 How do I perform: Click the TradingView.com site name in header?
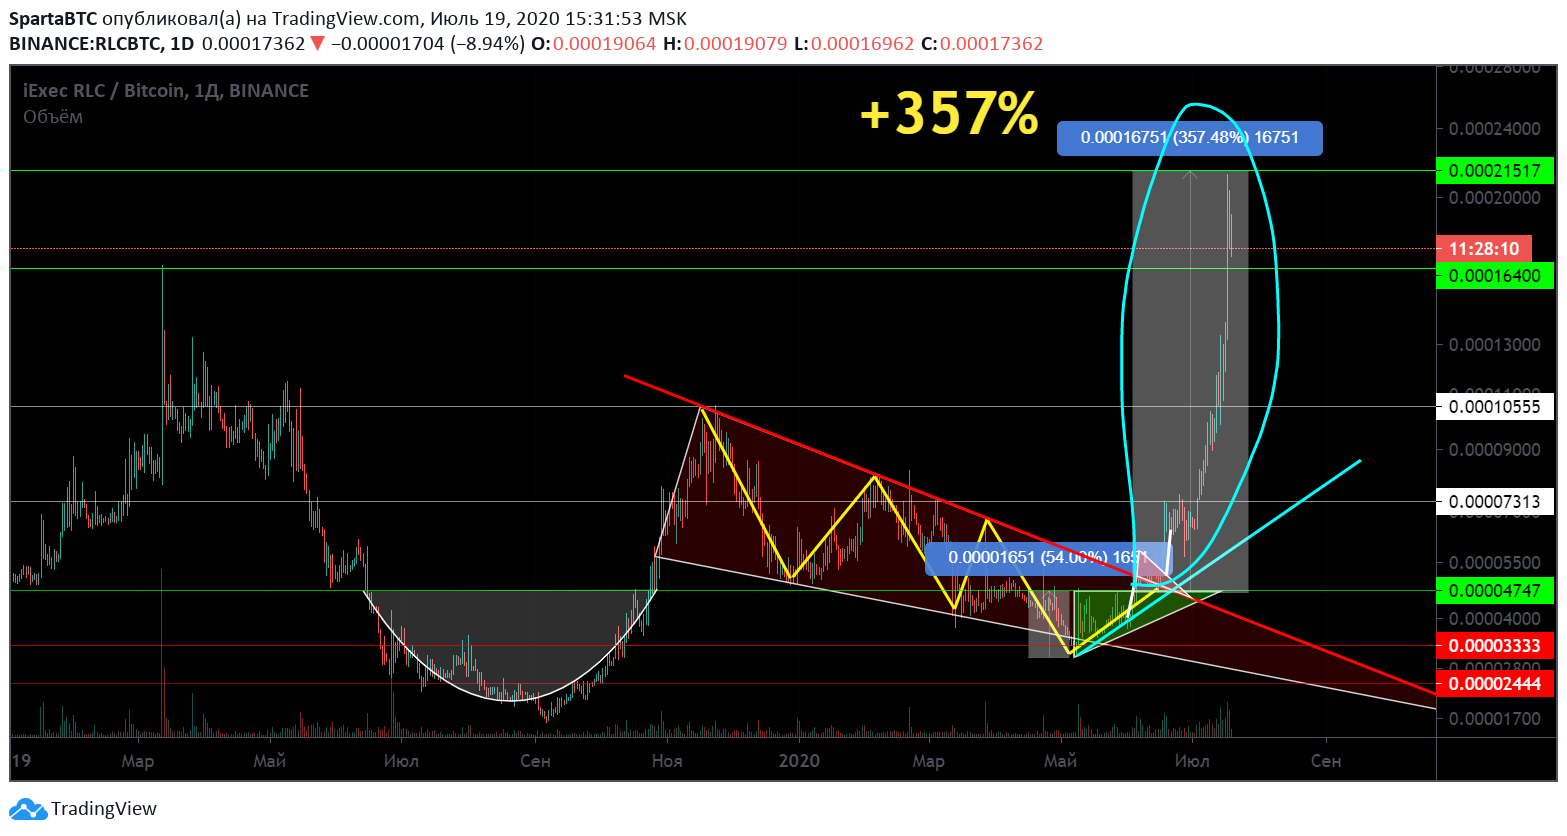[346, 19]
